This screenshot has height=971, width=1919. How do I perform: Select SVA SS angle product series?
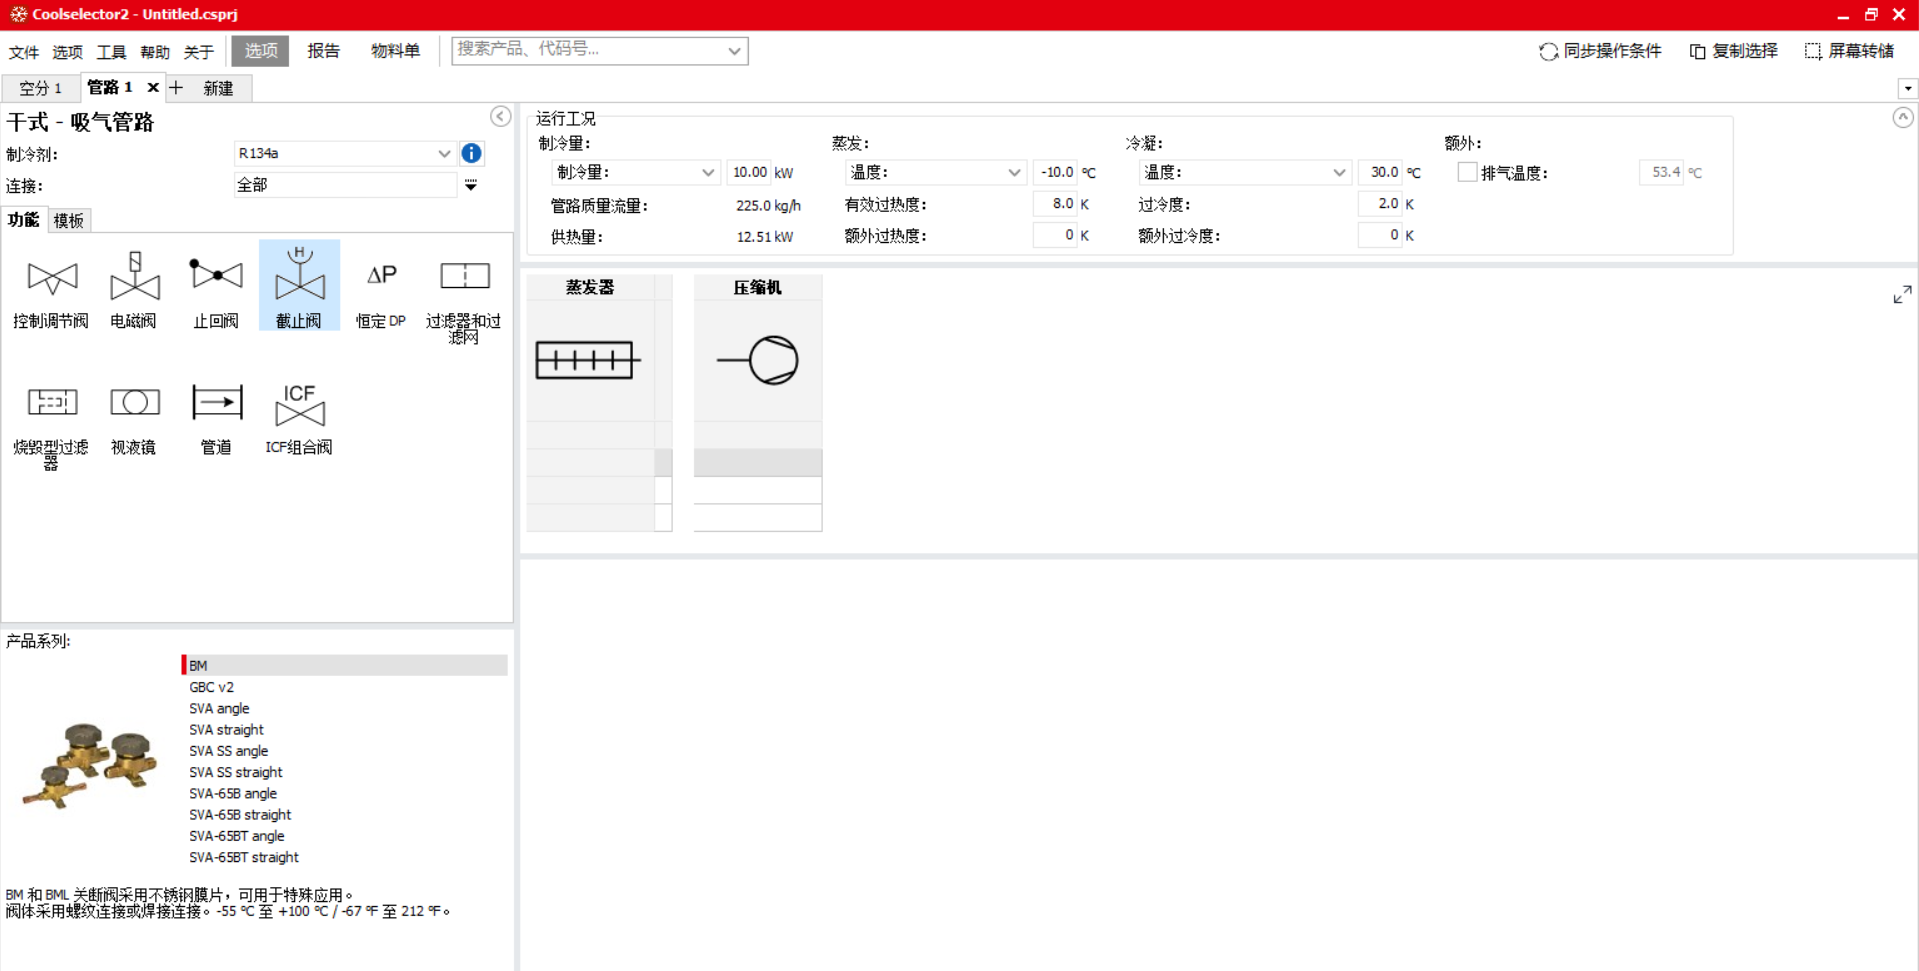(x=345, y=751)
